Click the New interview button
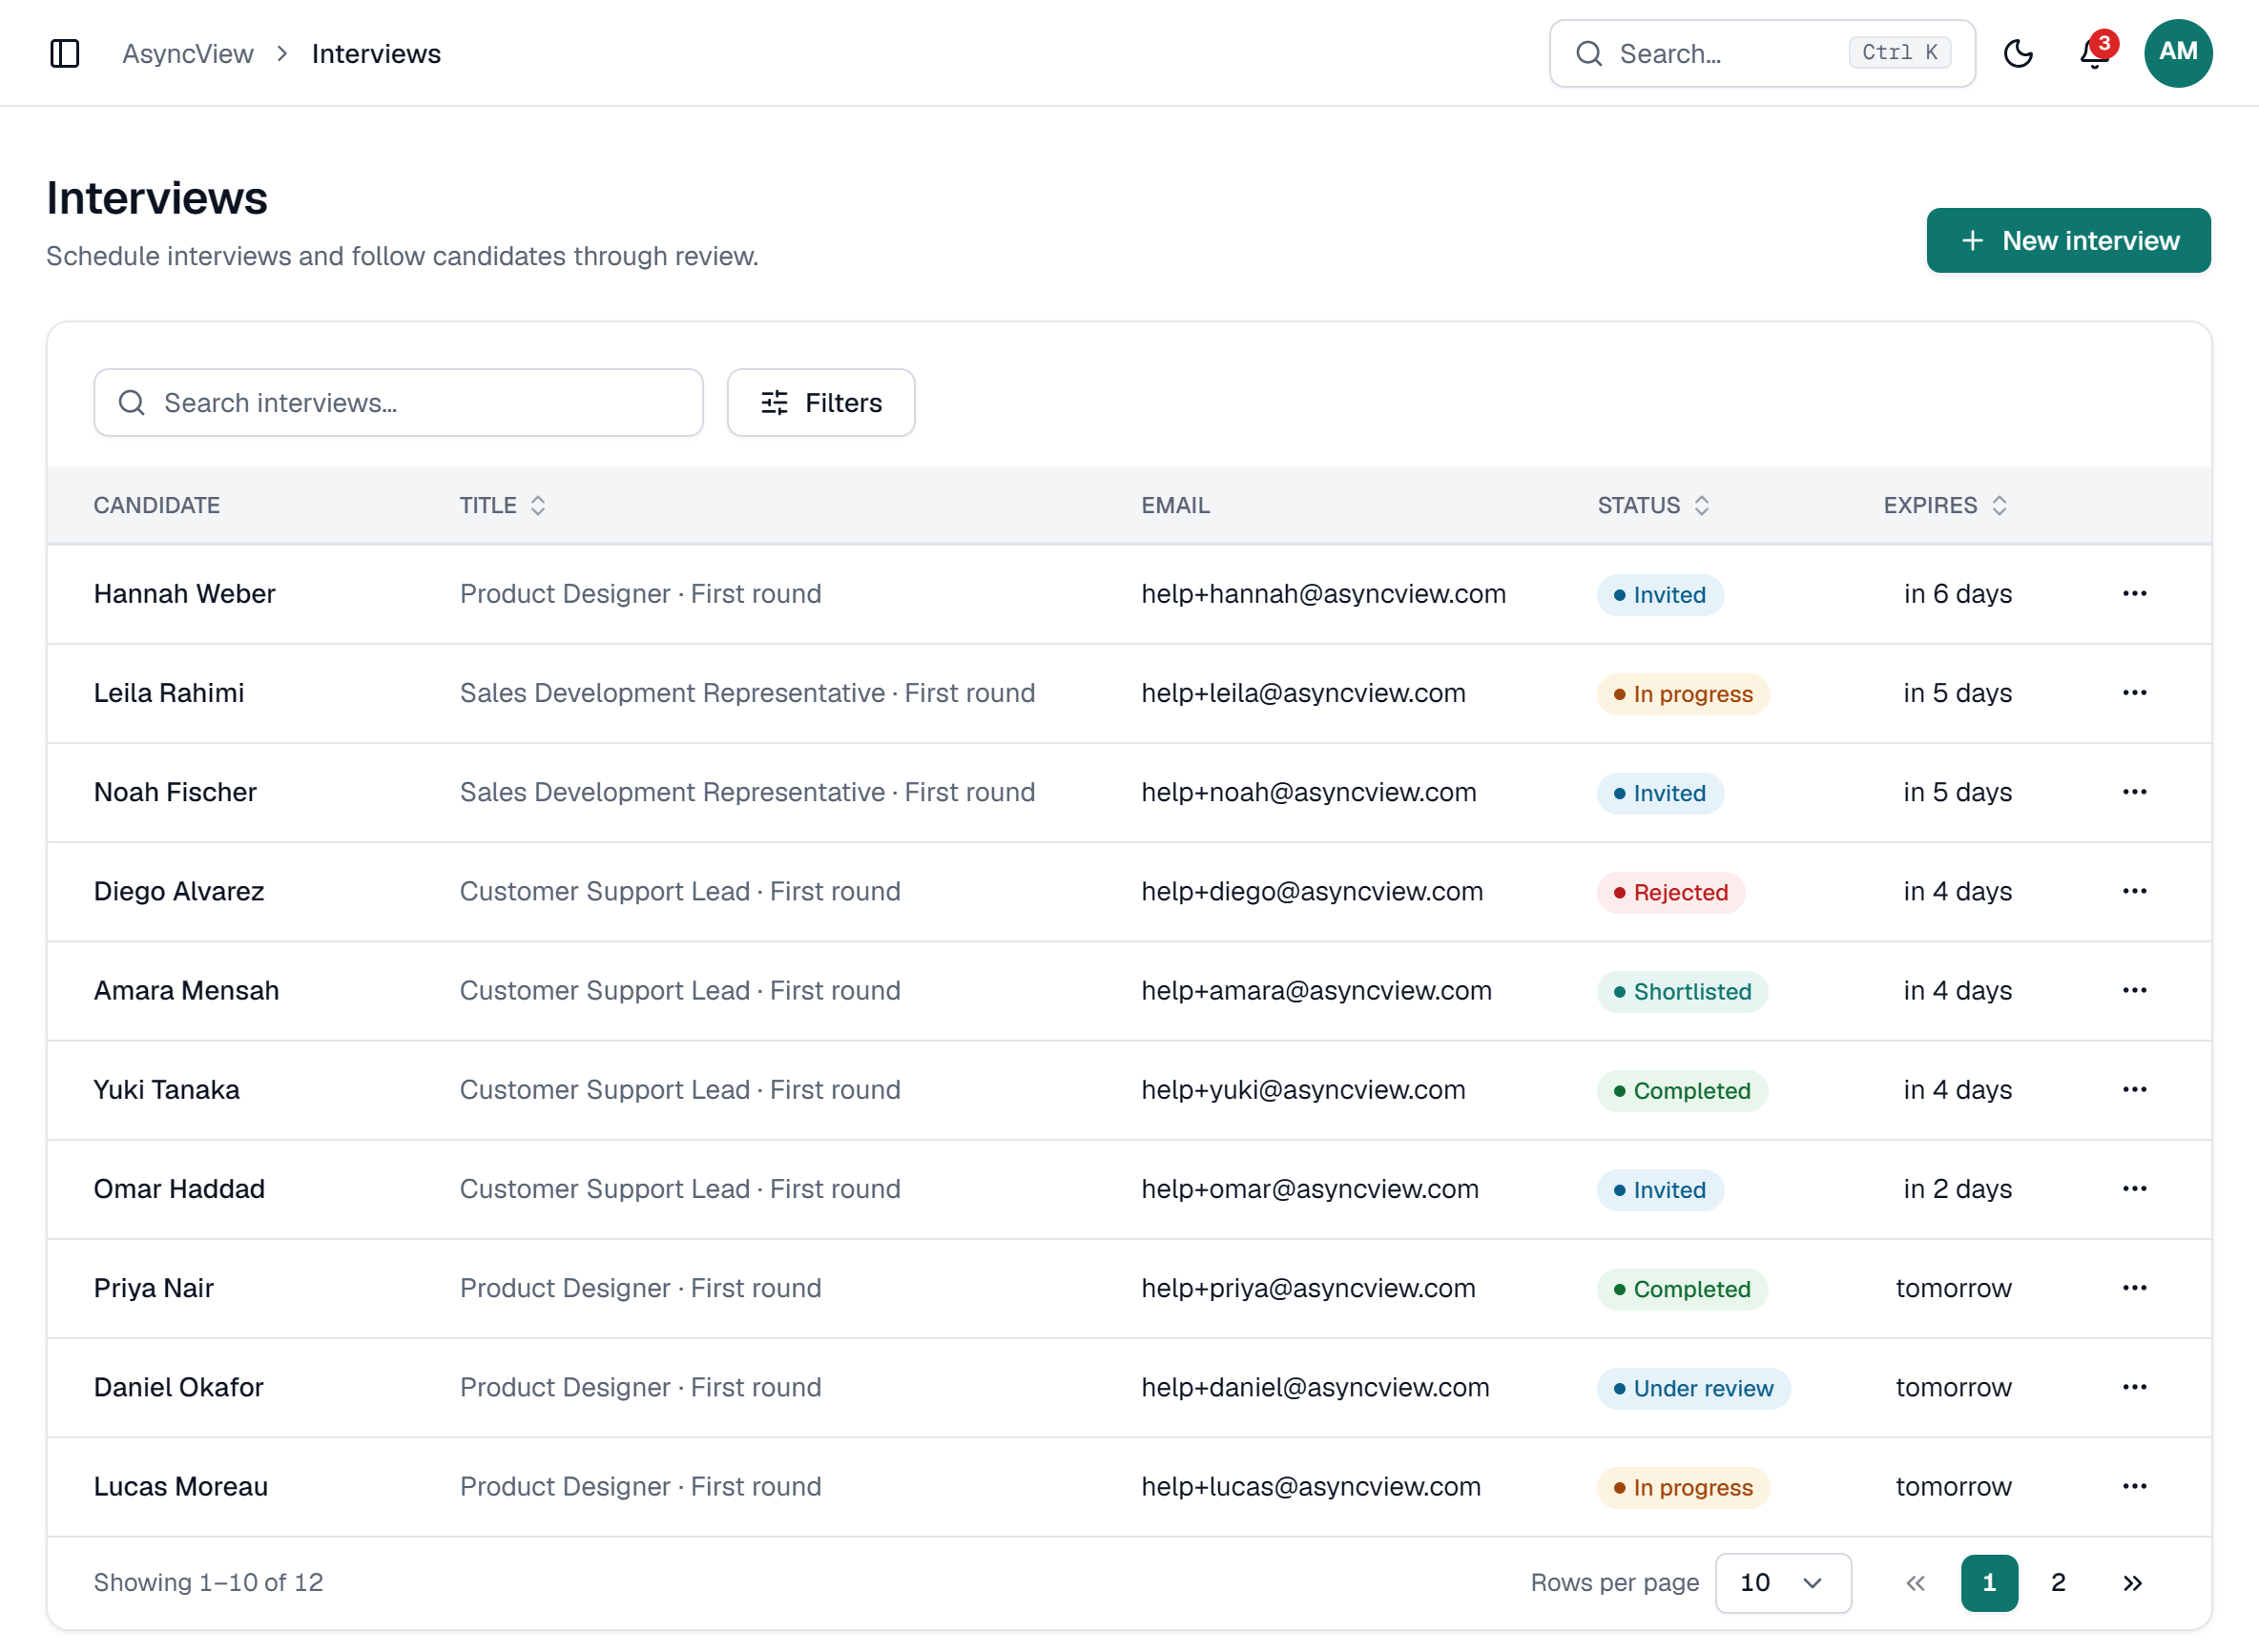2259x1652 pixels. click(x=2068, y=240)
